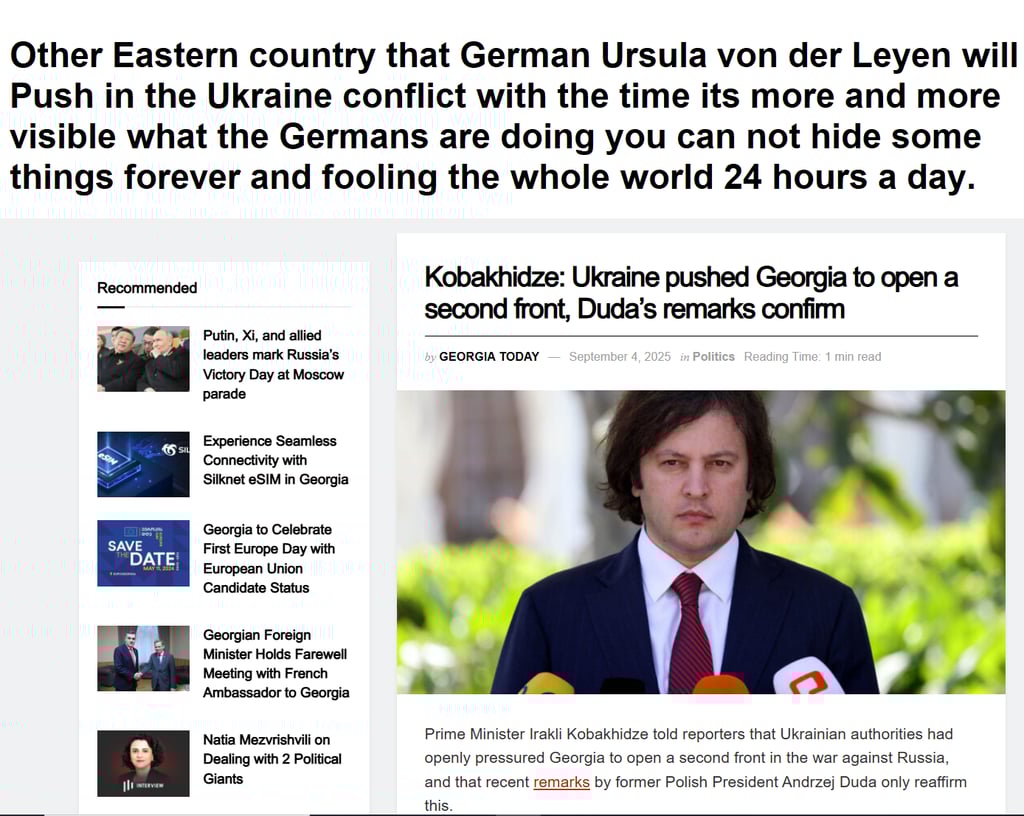Click the Natia Mezvrishvili interview thumbnail
The image size is (1024, 816).
[143, 763]
